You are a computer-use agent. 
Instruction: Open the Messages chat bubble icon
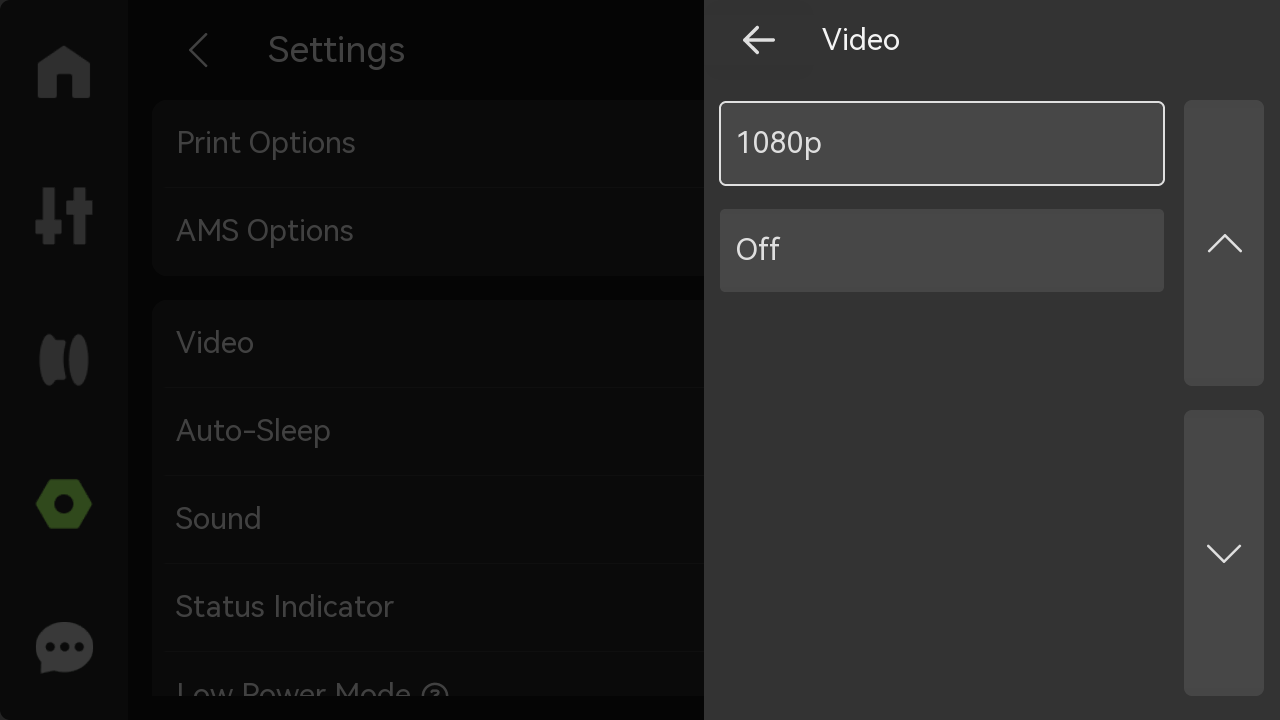tap(64, 647)
